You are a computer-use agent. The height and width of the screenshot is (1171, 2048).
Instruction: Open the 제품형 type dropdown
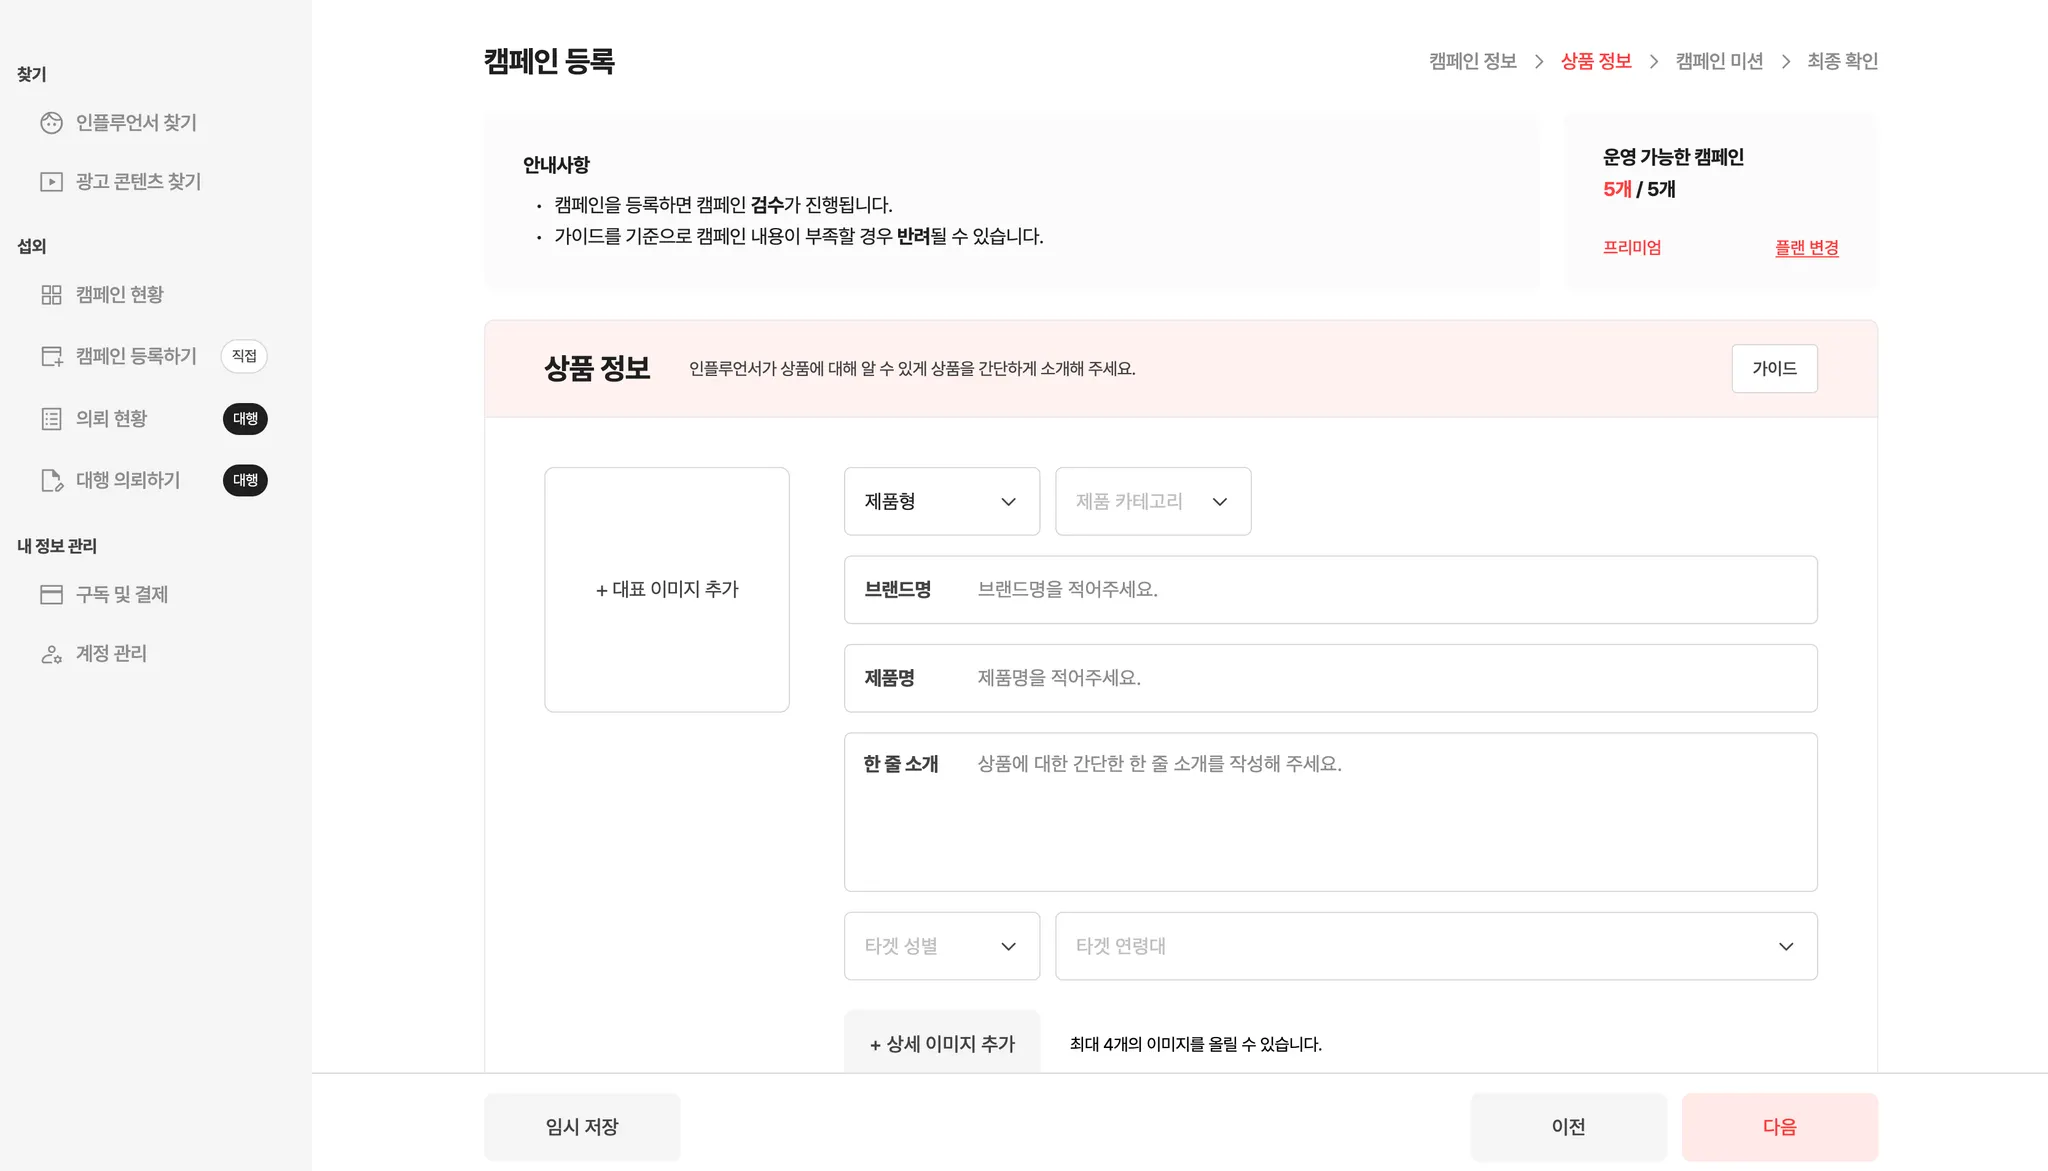coord(941,501)
